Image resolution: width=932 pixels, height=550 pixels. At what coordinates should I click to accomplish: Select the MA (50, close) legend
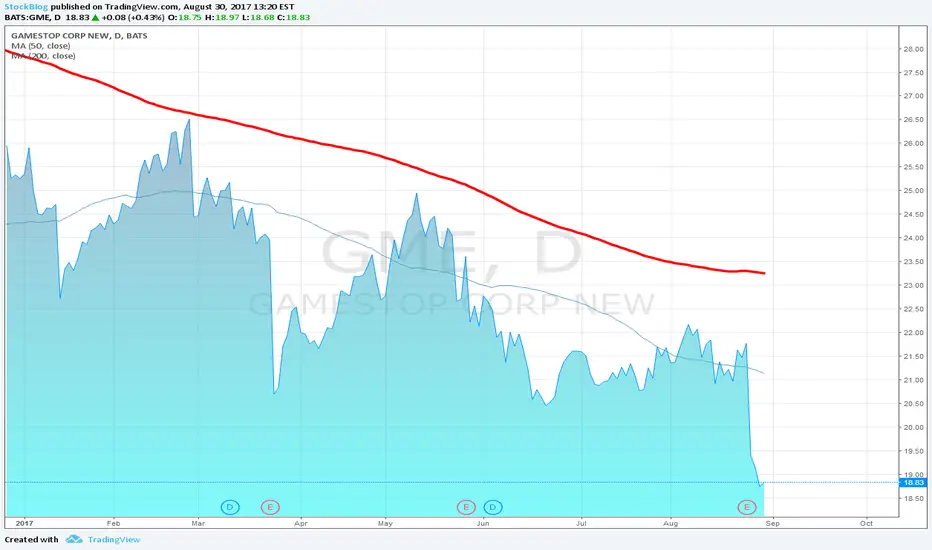(x=40, y=46)
